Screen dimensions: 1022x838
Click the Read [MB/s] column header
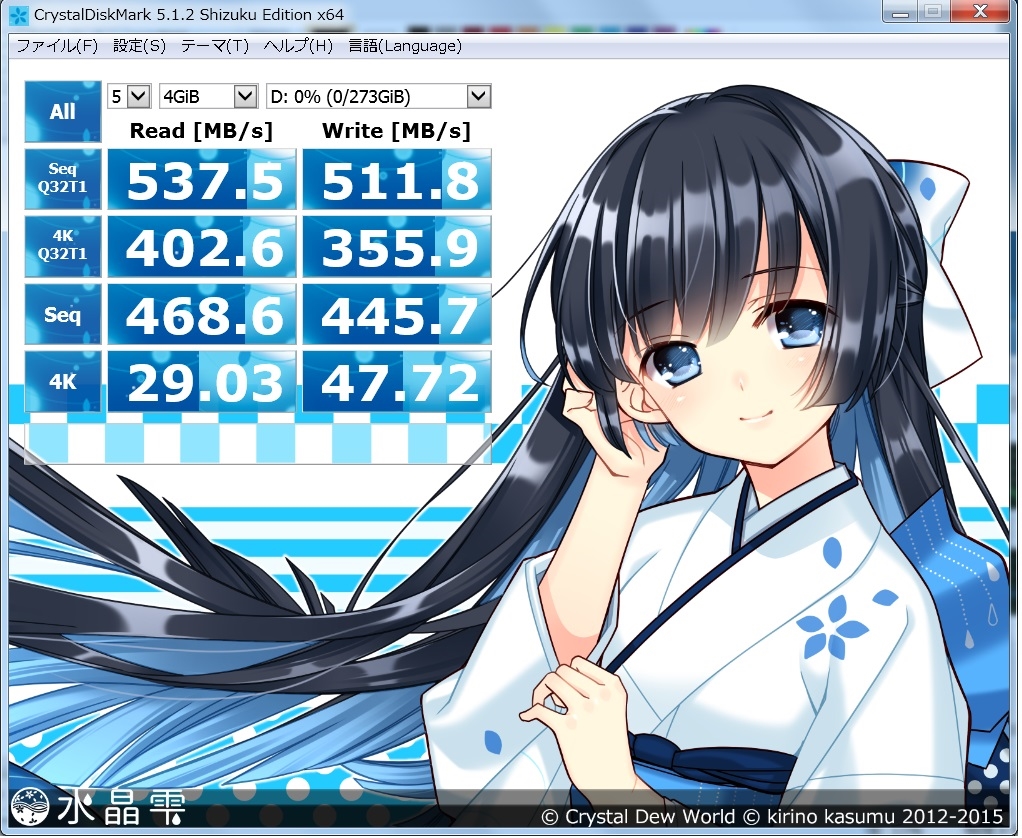coord(201,130)
